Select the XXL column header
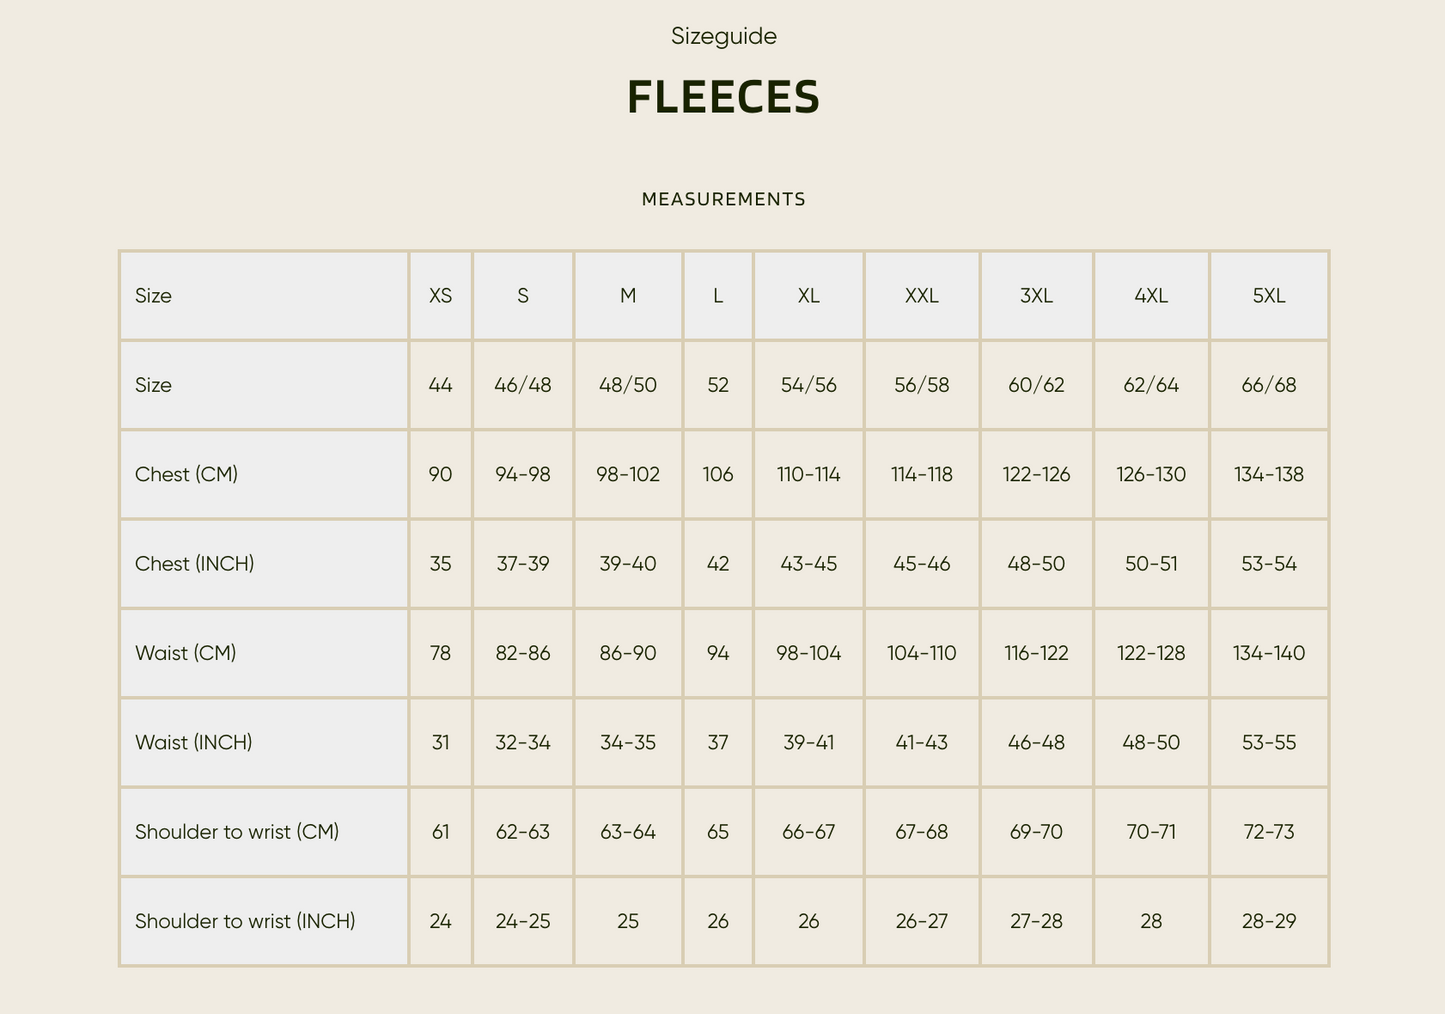Image resolution: width=1445 pixels, height=1014 pixels. tap(921, 296)
